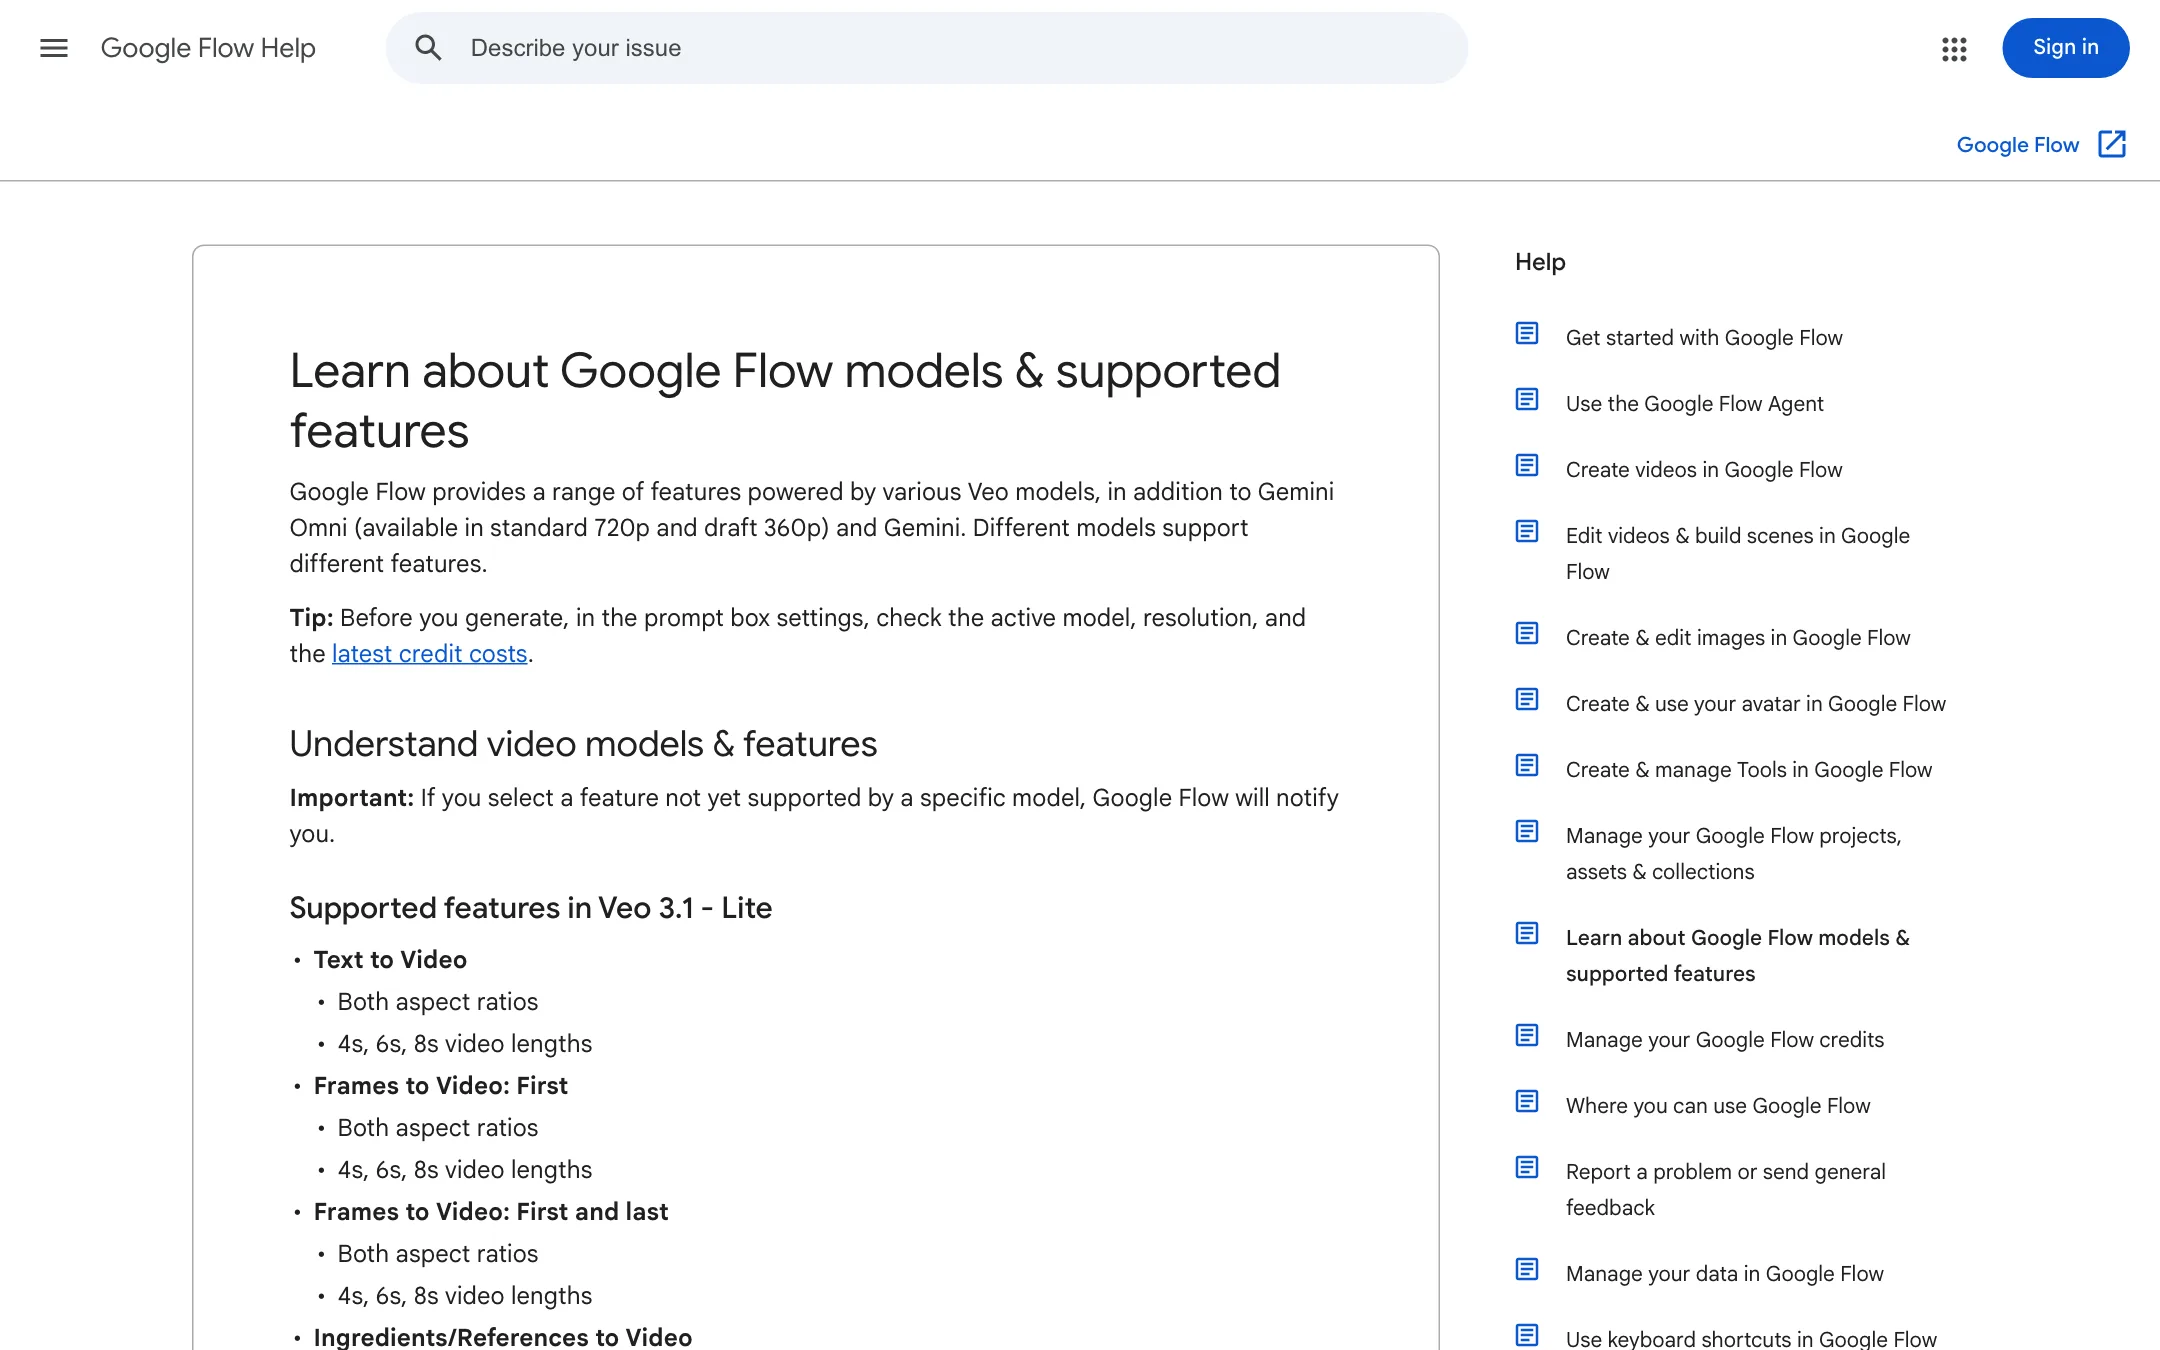The height and width of the screenshot is (1350, 2160).
Task: Click article icon beside Manage your Google Flow credits
Action: pos(1527,1035)
